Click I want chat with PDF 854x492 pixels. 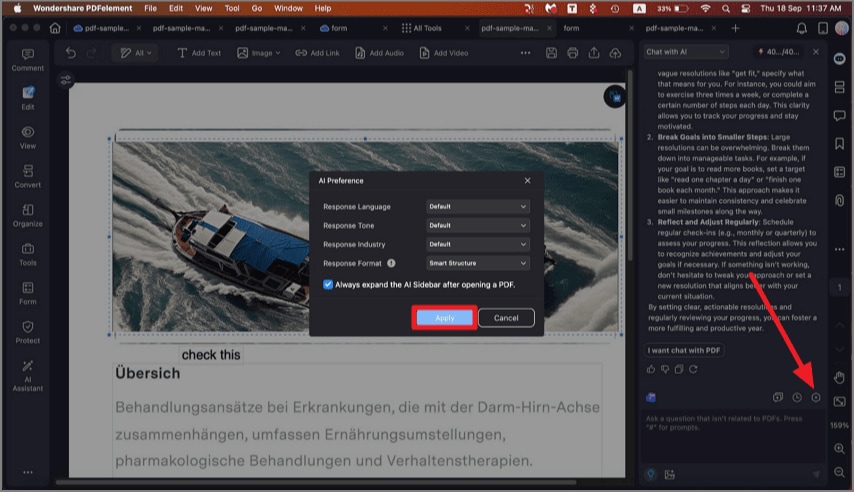[x=684, y=350]
